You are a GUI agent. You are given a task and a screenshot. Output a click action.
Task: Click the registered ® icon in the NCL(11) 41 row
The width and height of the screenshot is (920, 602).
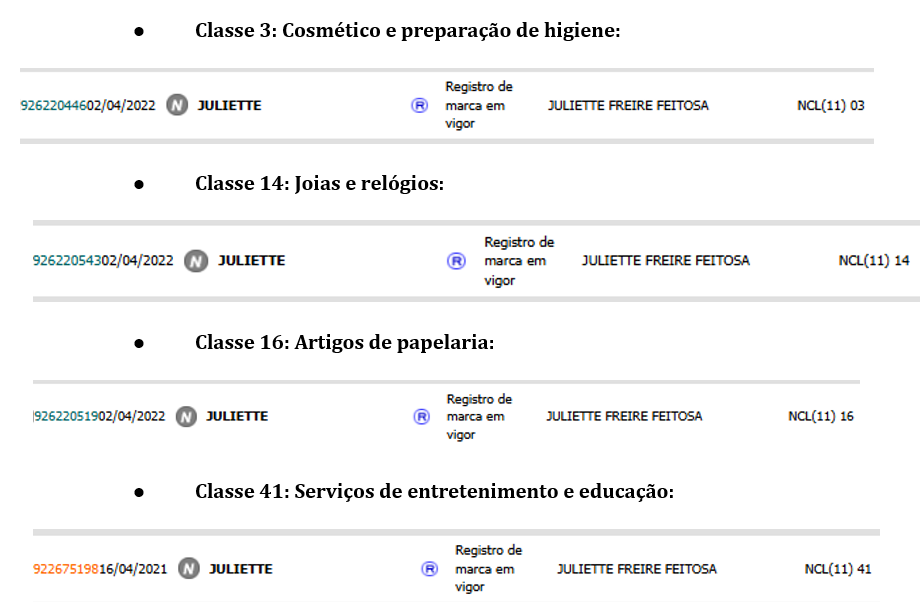[x=430, y=569]
